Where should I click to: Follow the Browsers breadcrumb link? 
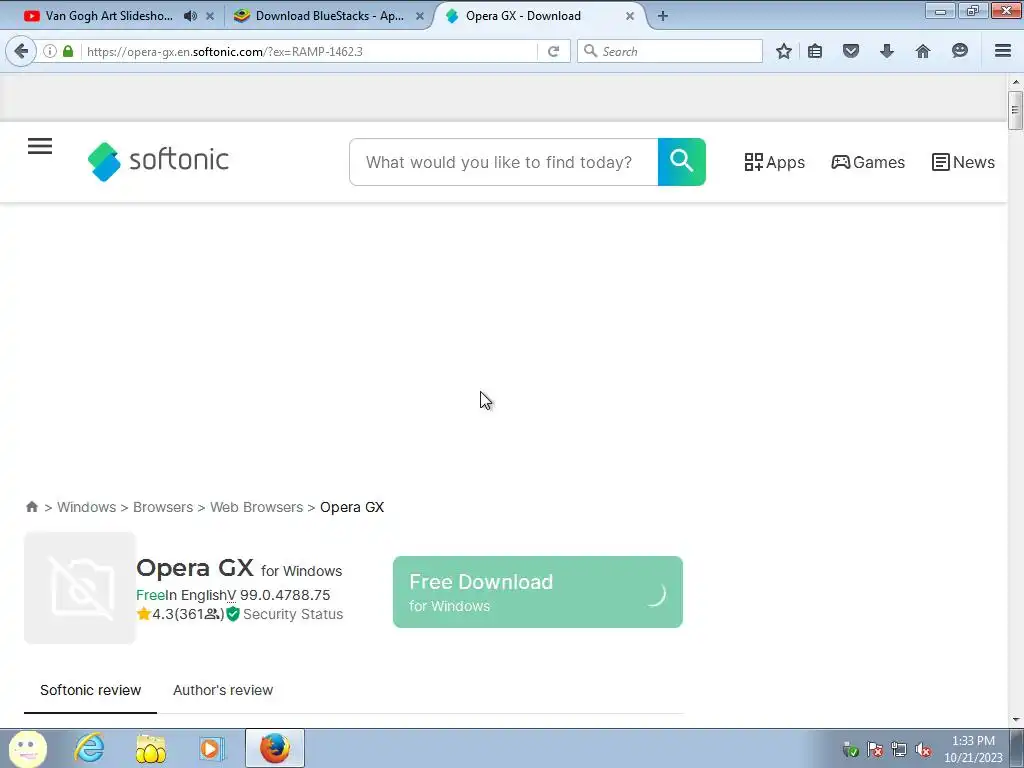163,507
